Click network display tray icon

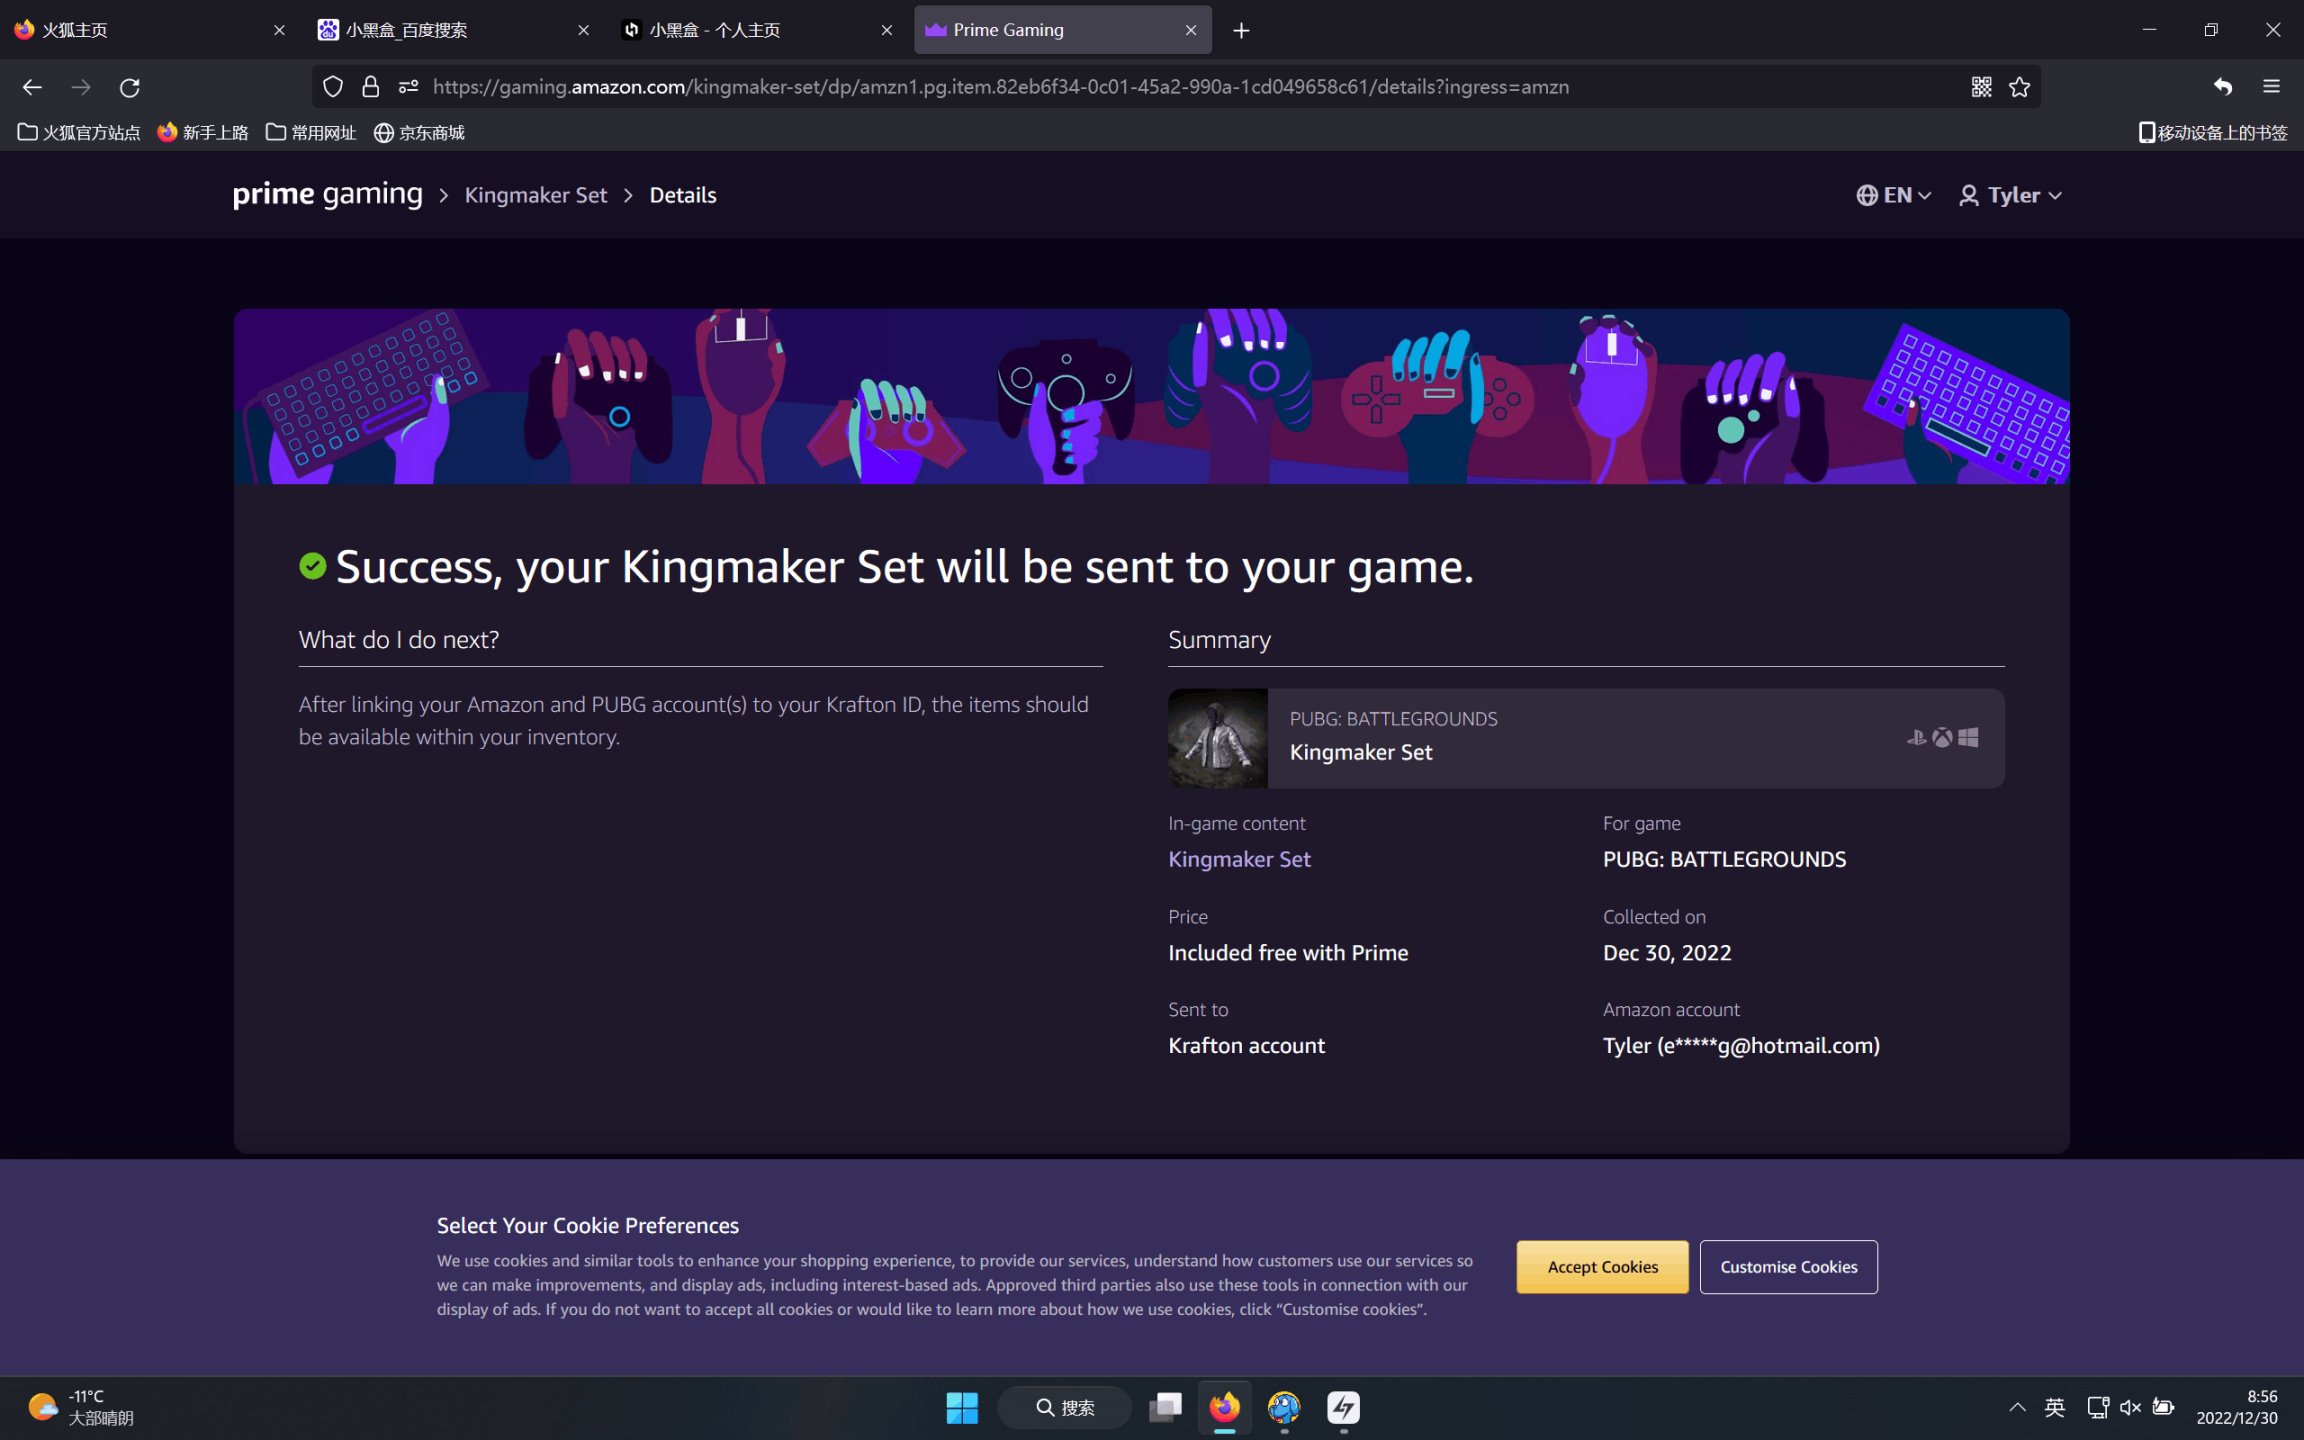pyautogui.click(x=2098, y=1408)
